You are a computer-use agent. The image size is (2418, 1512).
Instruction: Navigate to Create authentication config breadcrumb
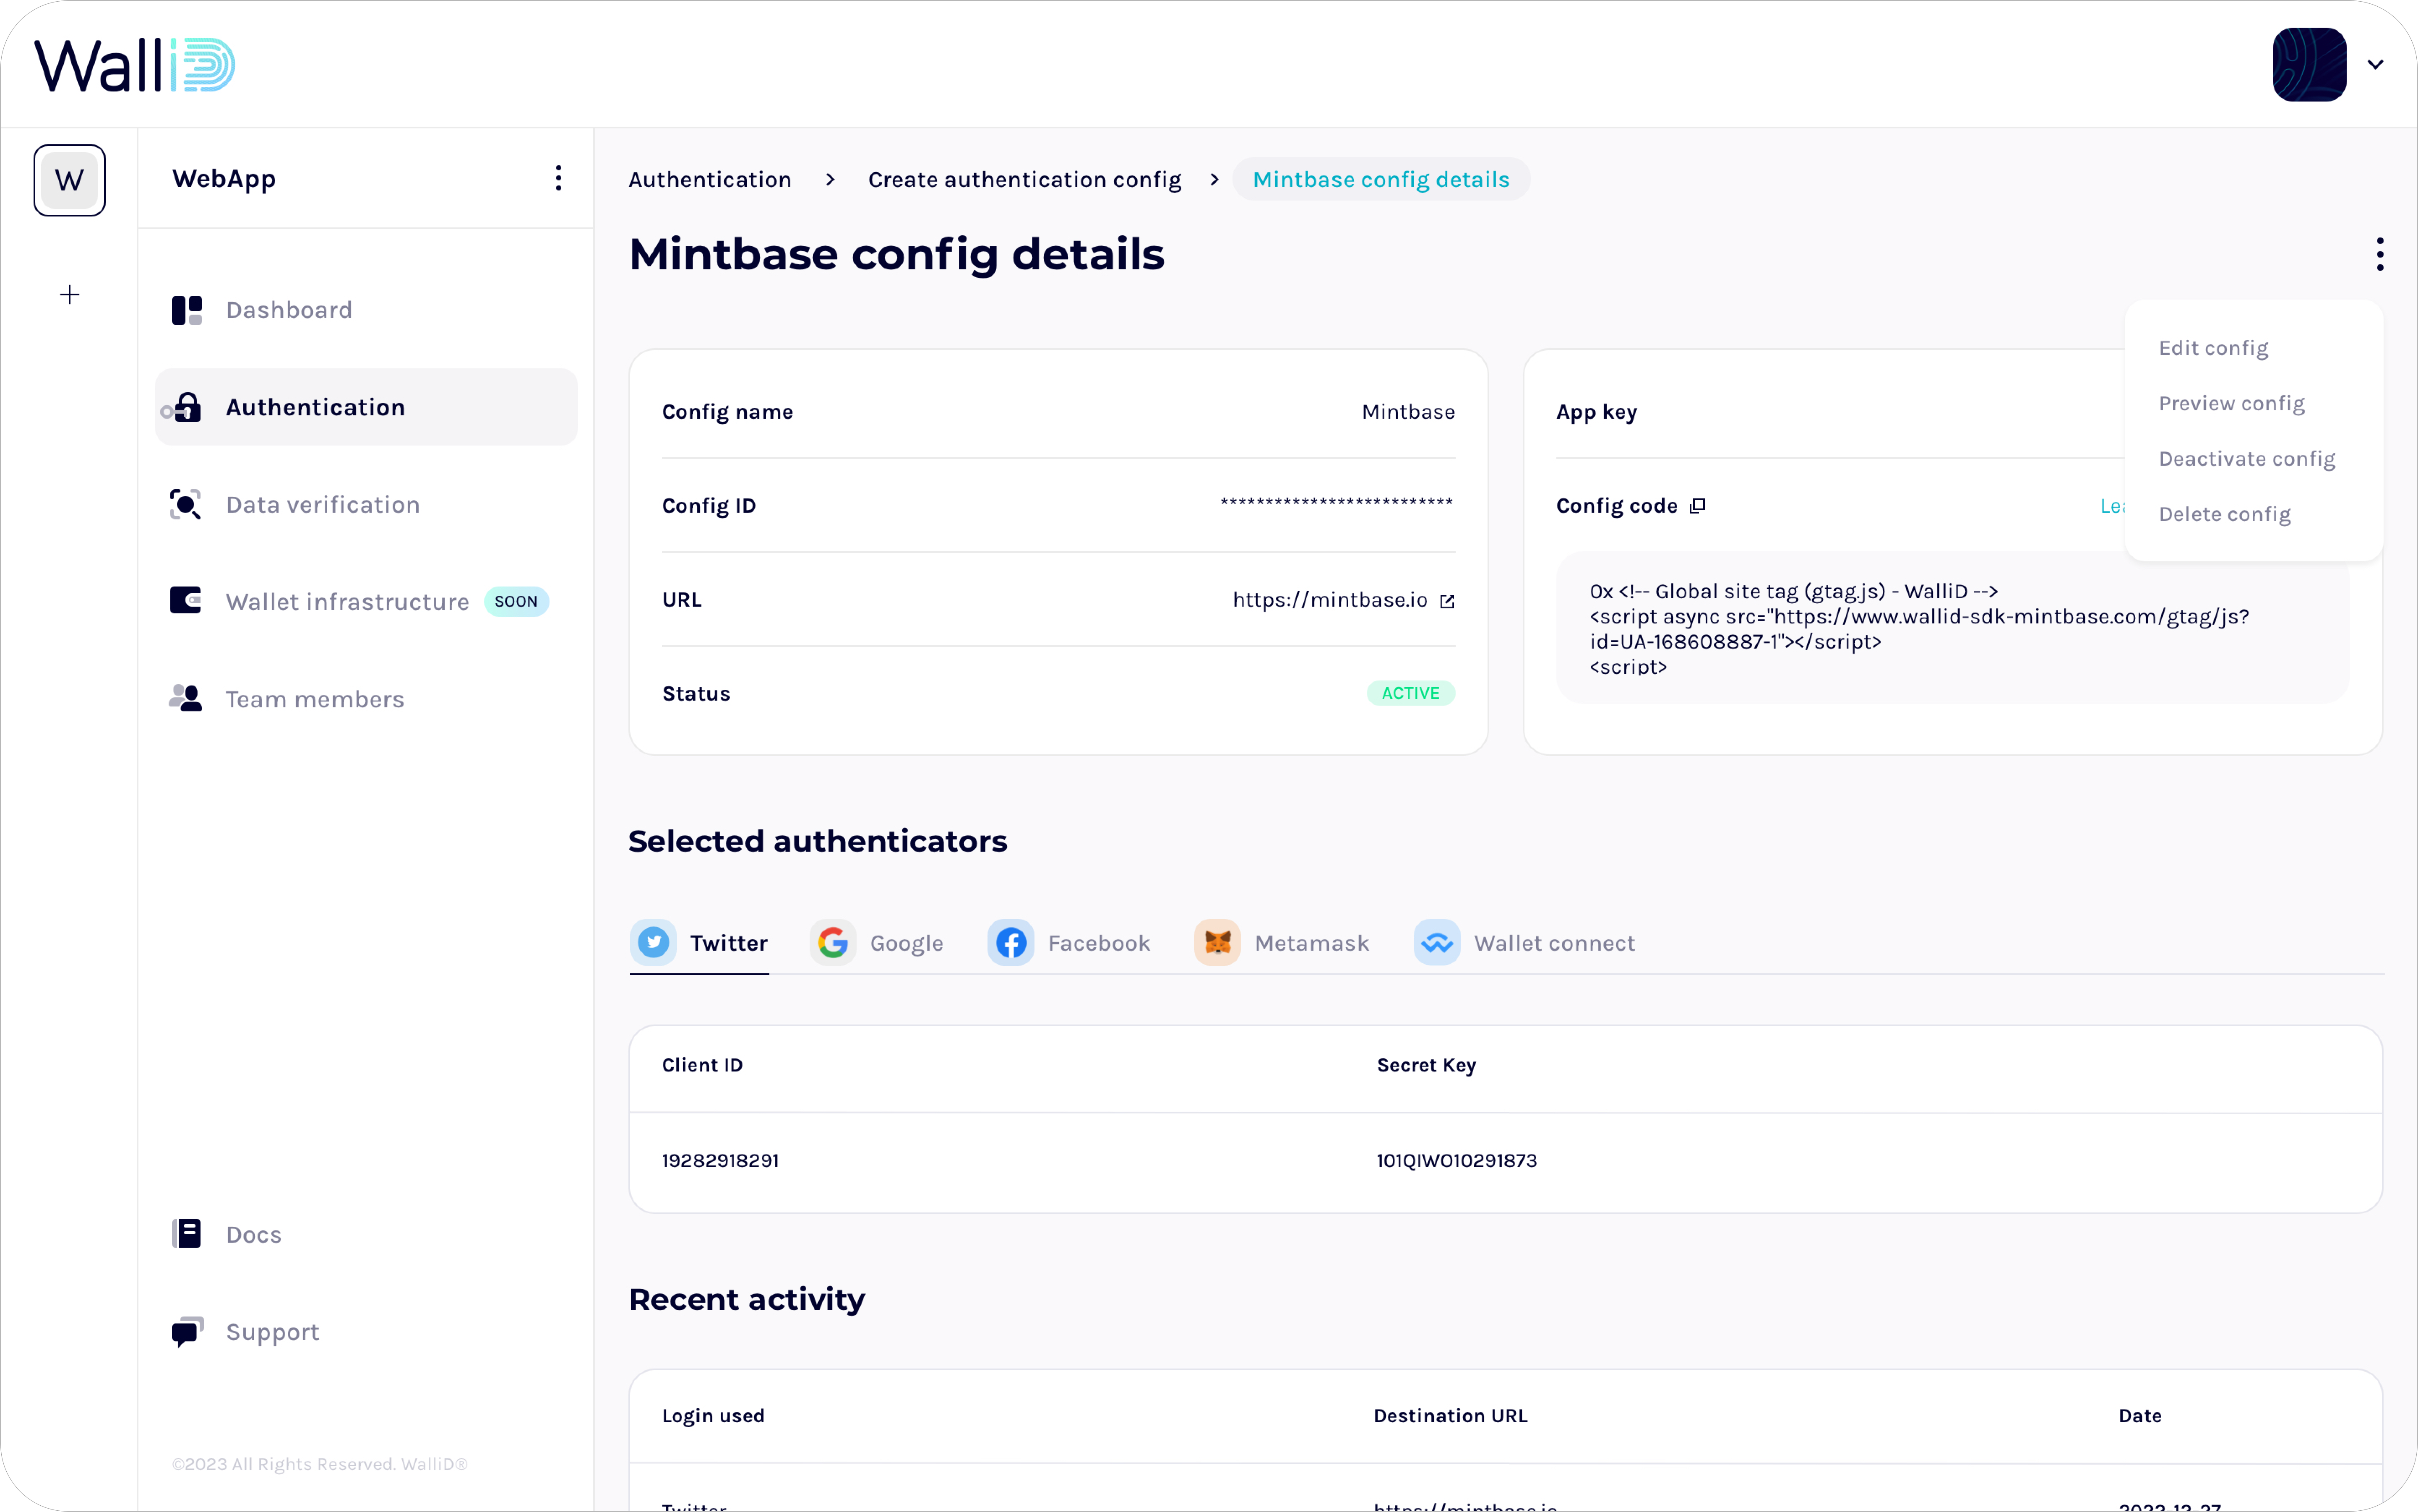[x=1024, y=179]
